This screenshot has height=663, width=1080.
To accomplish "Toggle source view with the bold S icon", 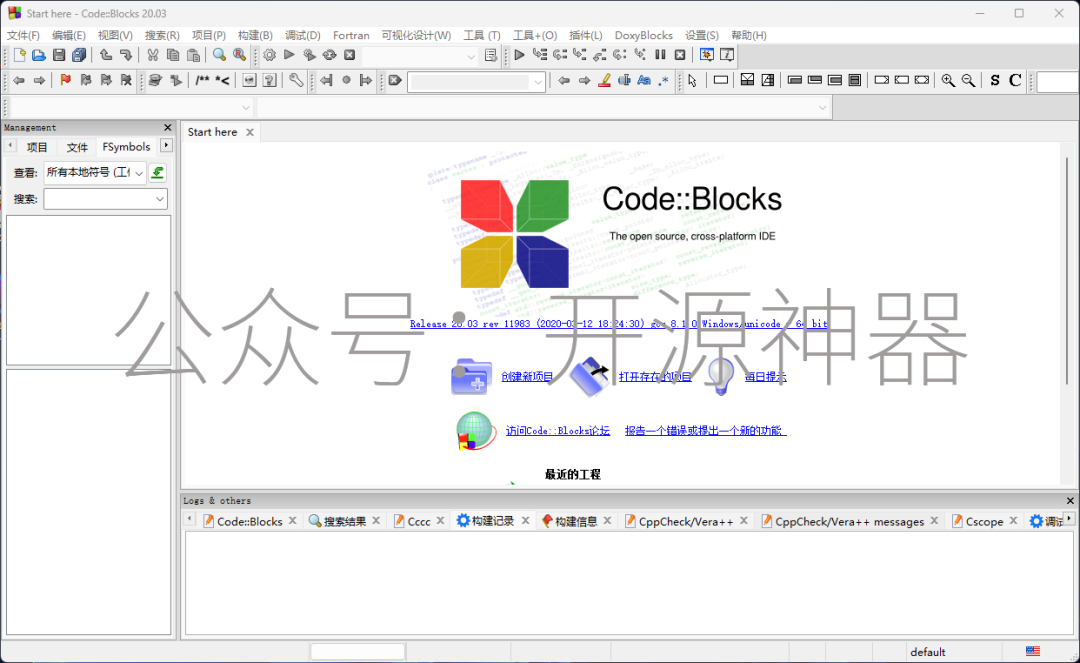I will (x=995, y=81).
